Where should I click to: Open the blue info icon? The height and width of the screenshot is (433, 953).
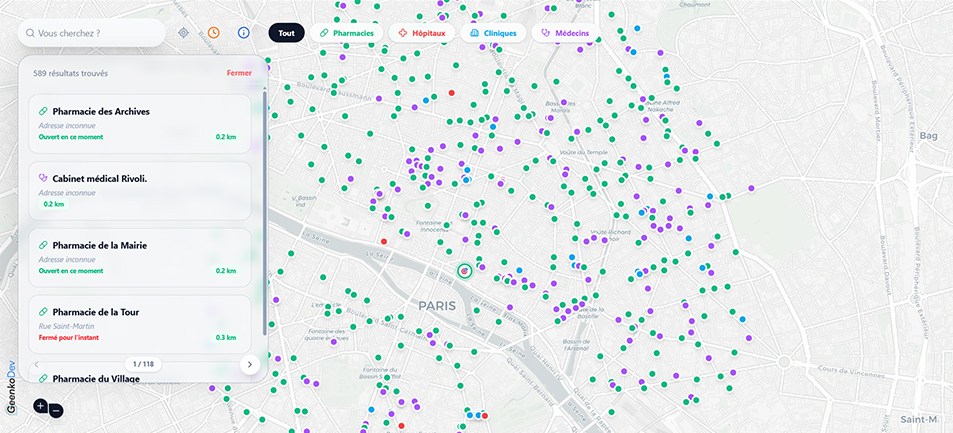244,33
